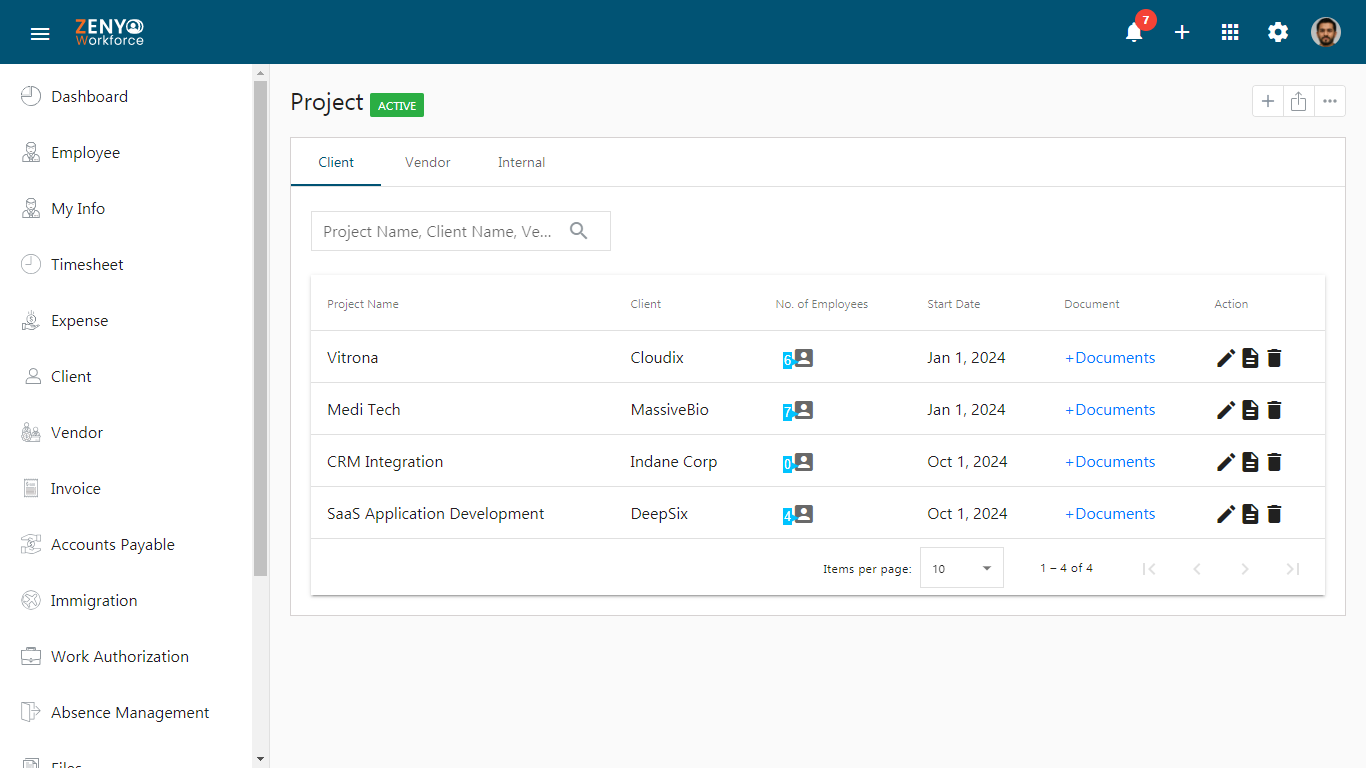This screenshot has height=768, width=1366.
Task: Open document icon for SaaS Application row
Action: pyautogui.click(x=1250, y=514)
